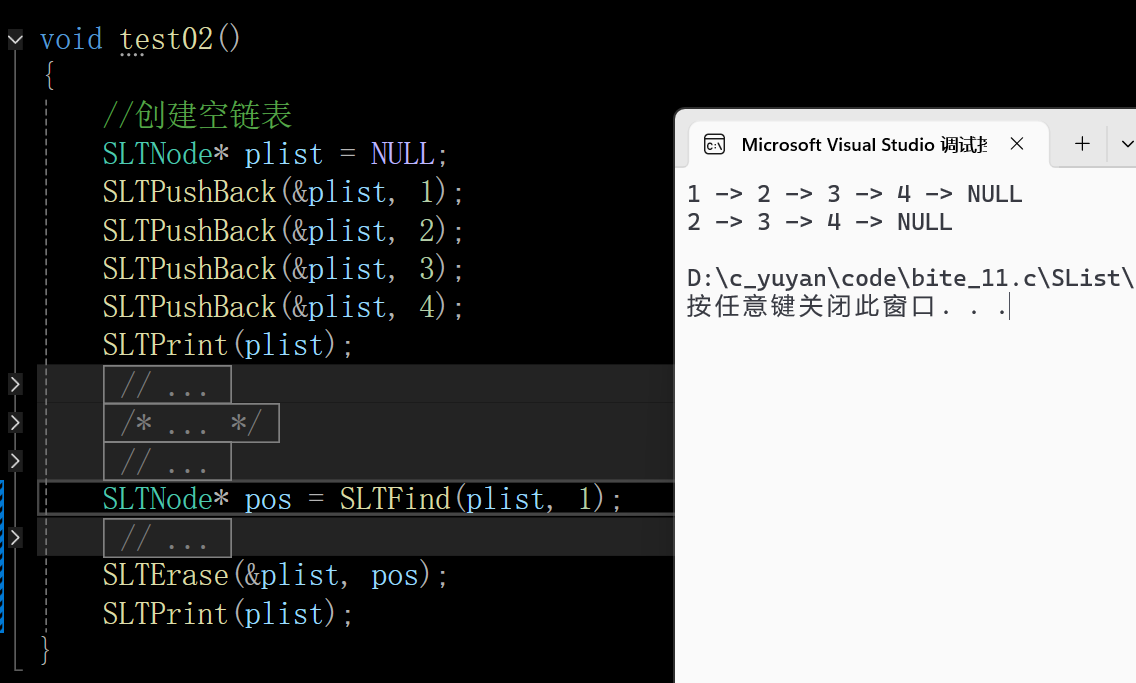1136x683 pixels.
Task: Click the D:\c_yuyan\code path line
Action: (911, 278)
